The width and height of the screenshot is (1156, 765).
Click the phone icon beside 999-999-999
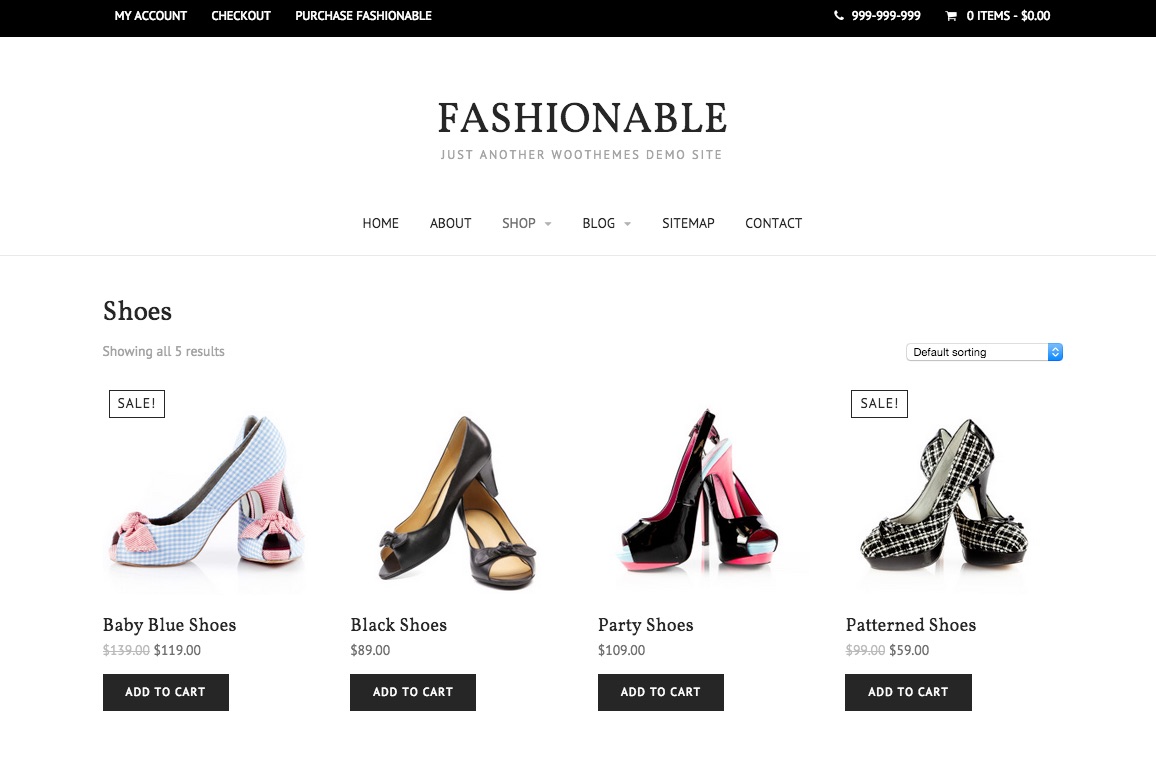(x=839, y=15)
